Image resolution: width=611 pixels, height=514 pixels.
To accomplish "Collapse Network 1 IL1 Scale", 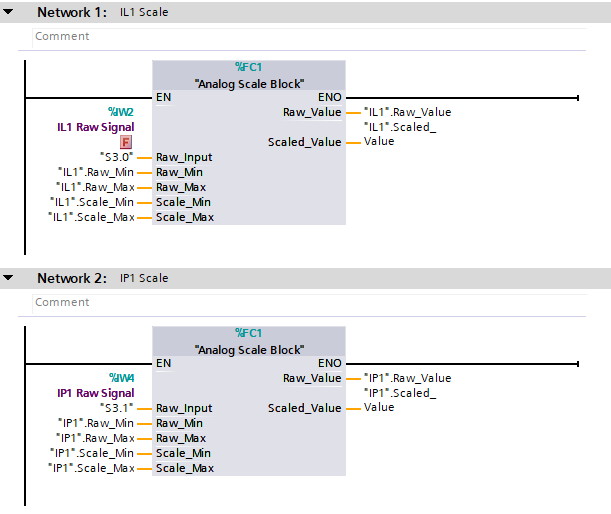I will [x=8, y=13].
